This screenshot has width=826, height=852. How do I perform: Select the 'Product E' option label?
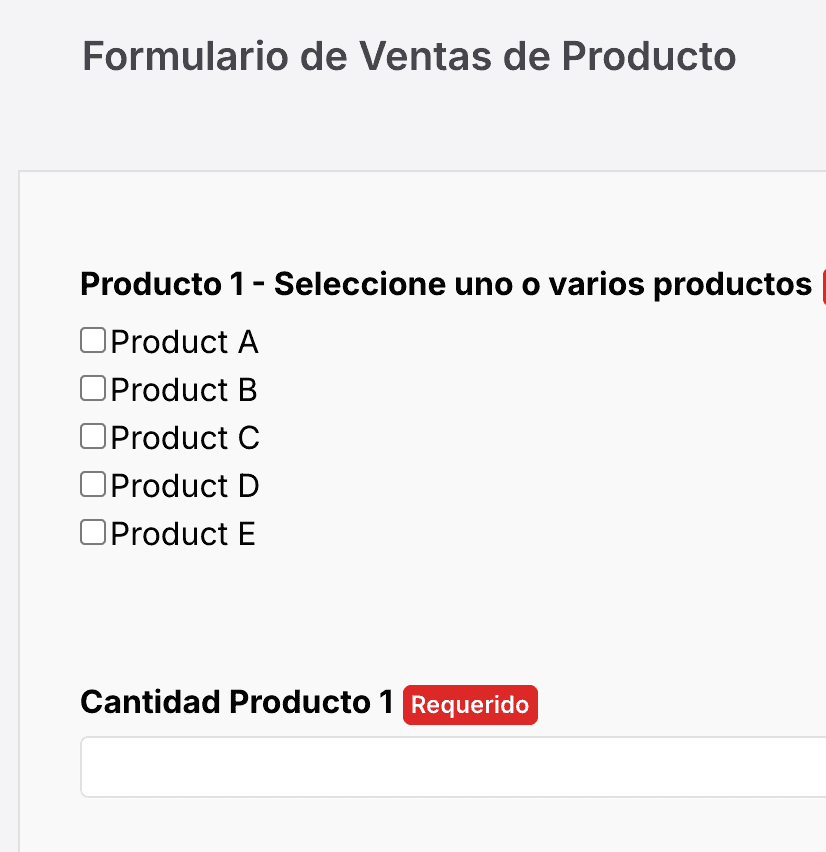tap(182, 534)
